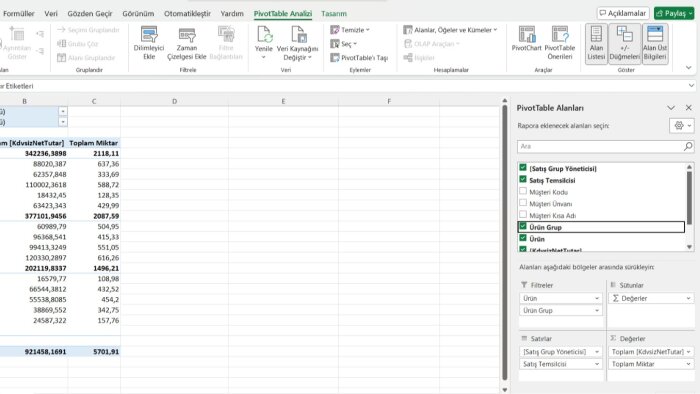Uncheck the Satış Temsilcisi field
Image resolution: width=700 pixels, height=394 pixels.
pyautogui.click(x=523, y=179)
